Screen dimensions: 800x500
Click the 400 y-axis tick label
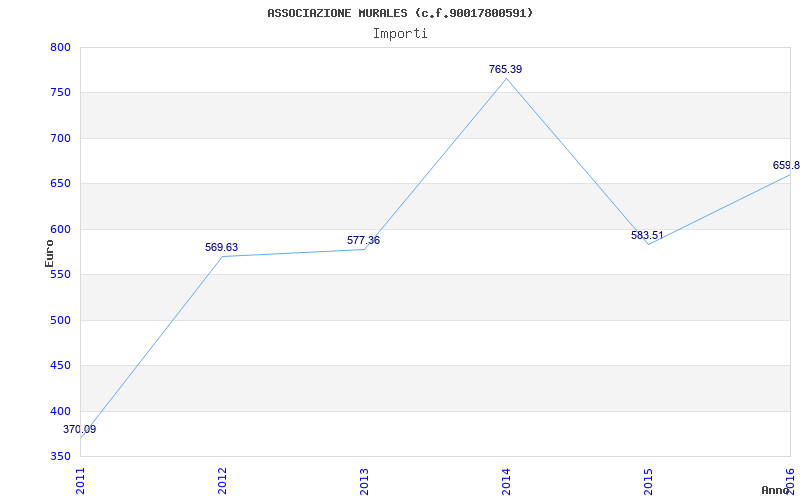pyautogui.click(x=60, y=411)
